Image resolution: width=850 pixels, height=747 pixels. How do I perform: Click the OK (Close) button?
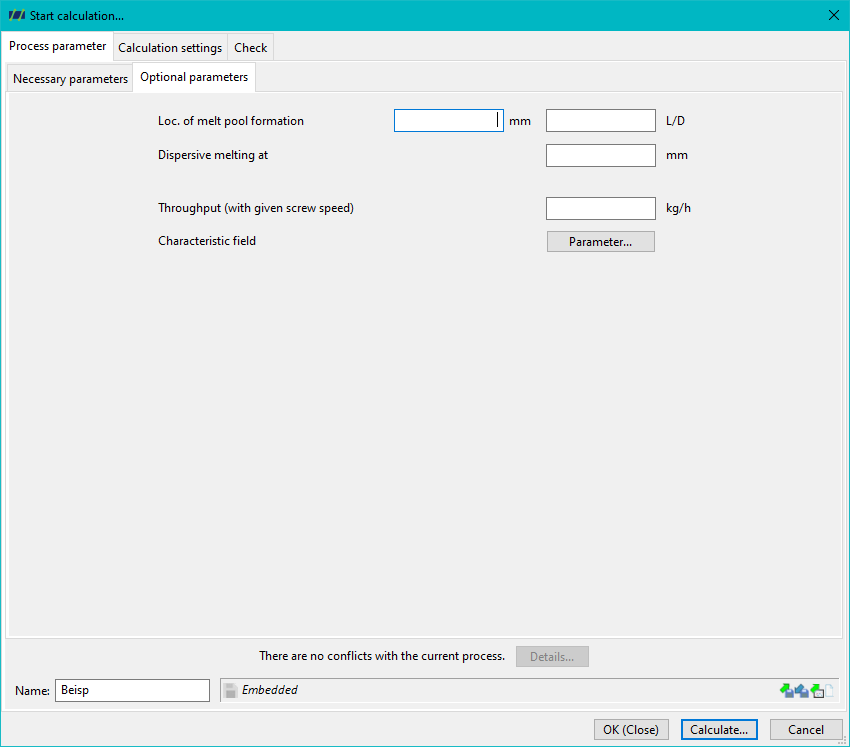pyautogui.click(x=631, y=730)
